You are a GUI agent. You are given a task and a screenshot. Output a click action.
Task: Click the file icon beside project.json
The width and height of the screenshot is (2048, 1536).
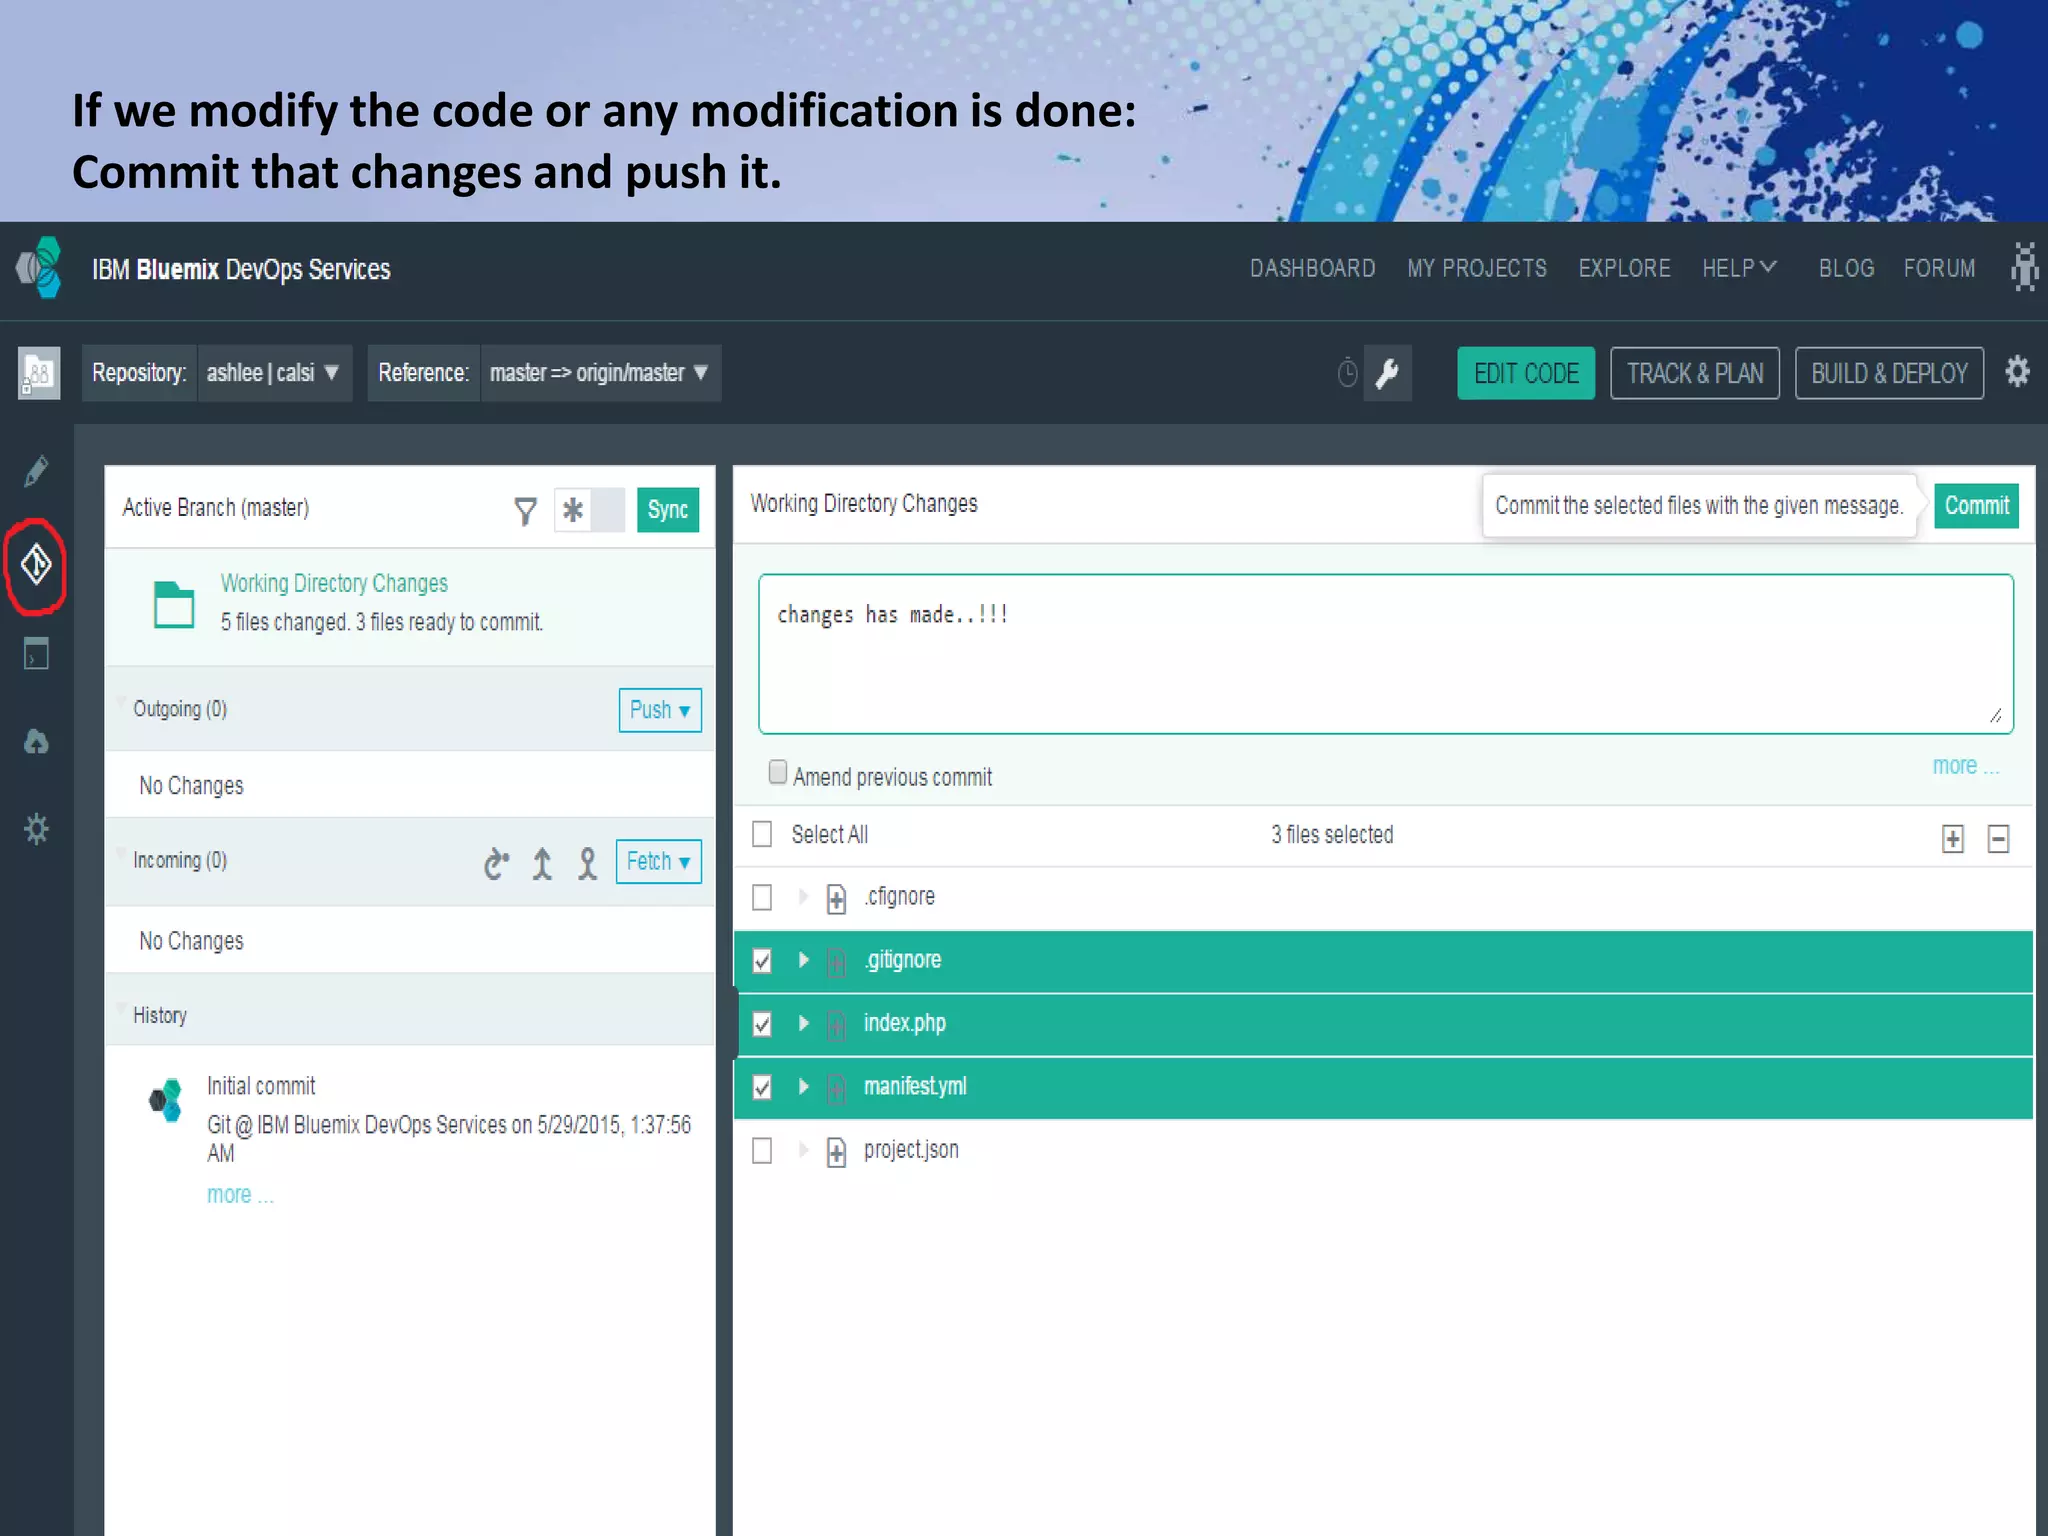[x=837, y=1152]
